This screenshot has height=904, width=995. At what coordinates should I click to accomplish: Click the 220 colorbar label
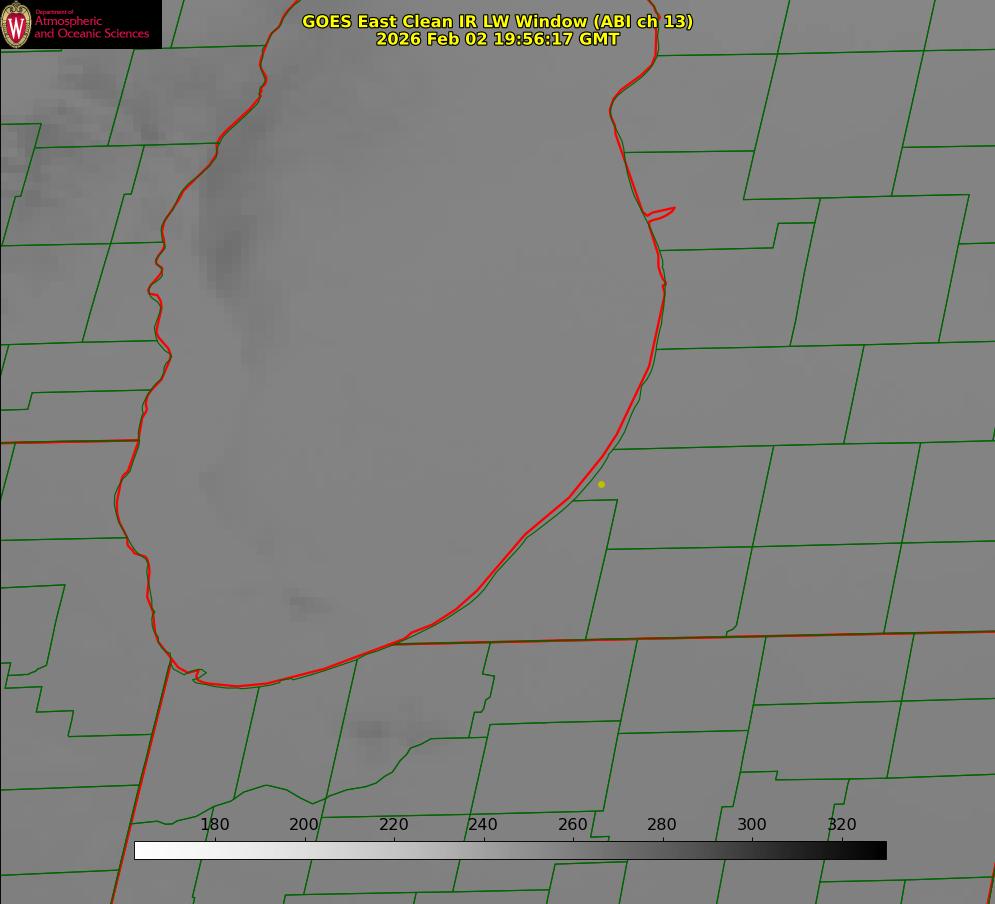[x=393, y=824]
